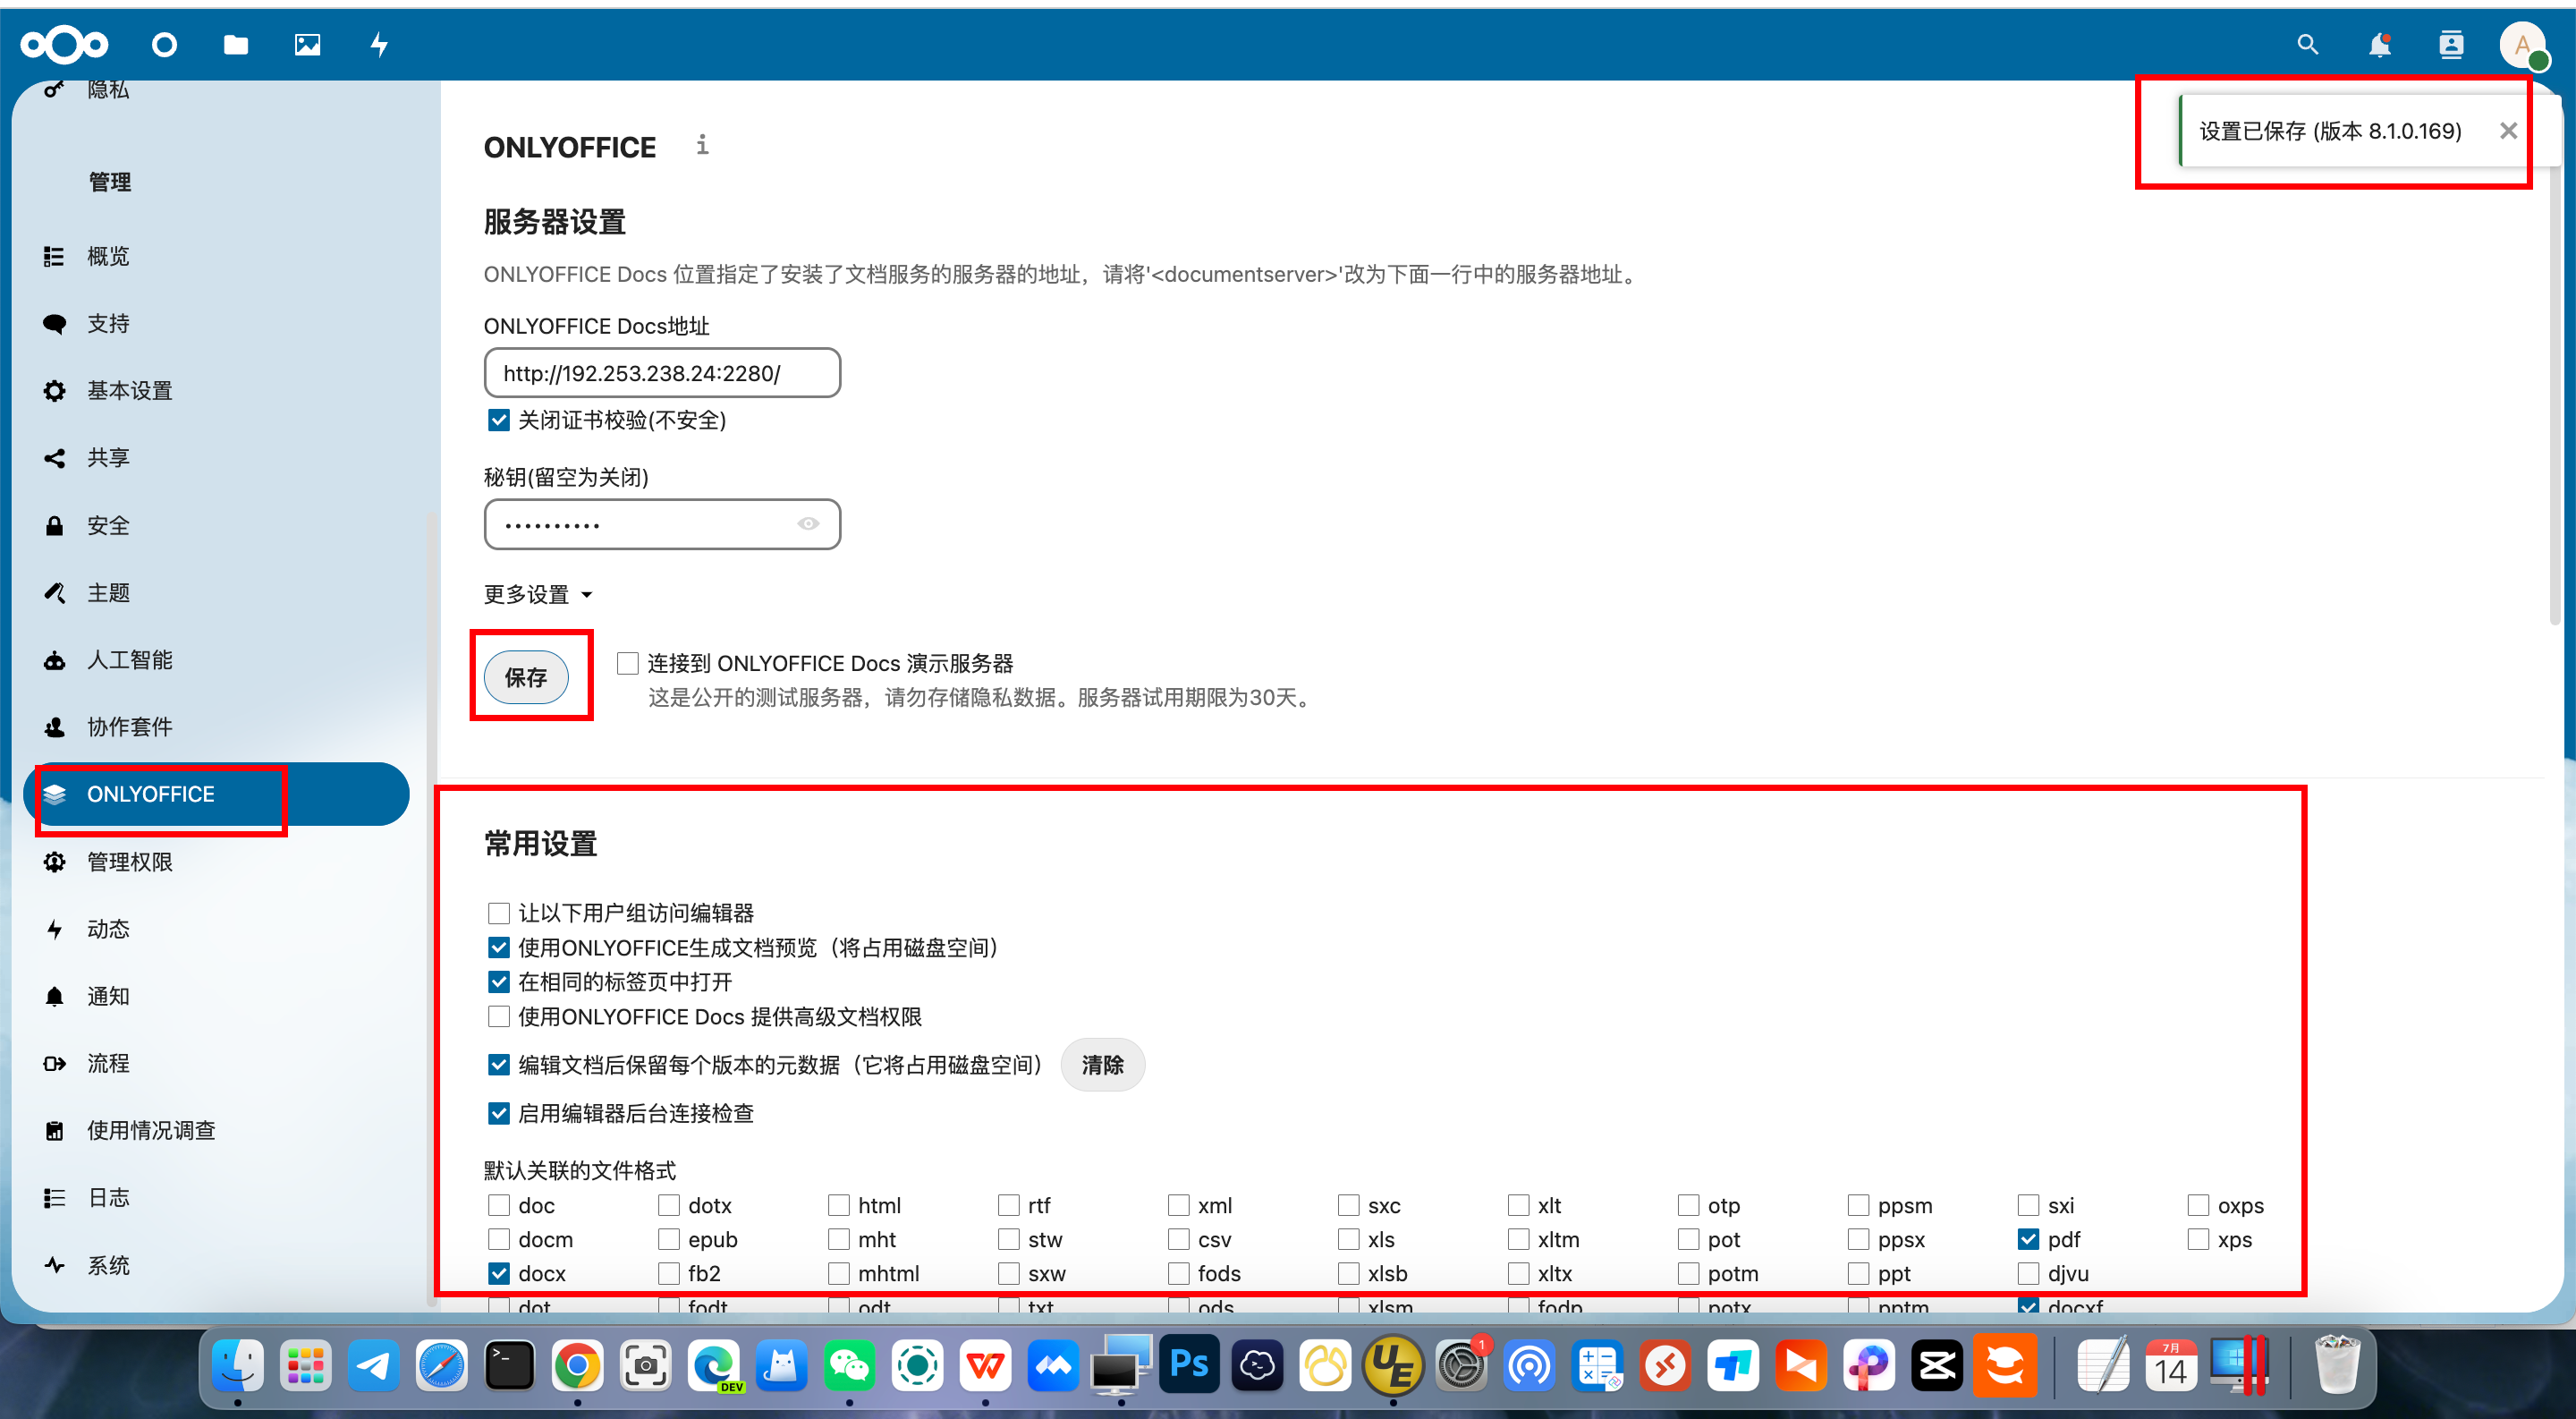Select the ONLYOFFICE sidebar entry
Viewport: 2576px width, 1419px height.
[x=216, y=794]
